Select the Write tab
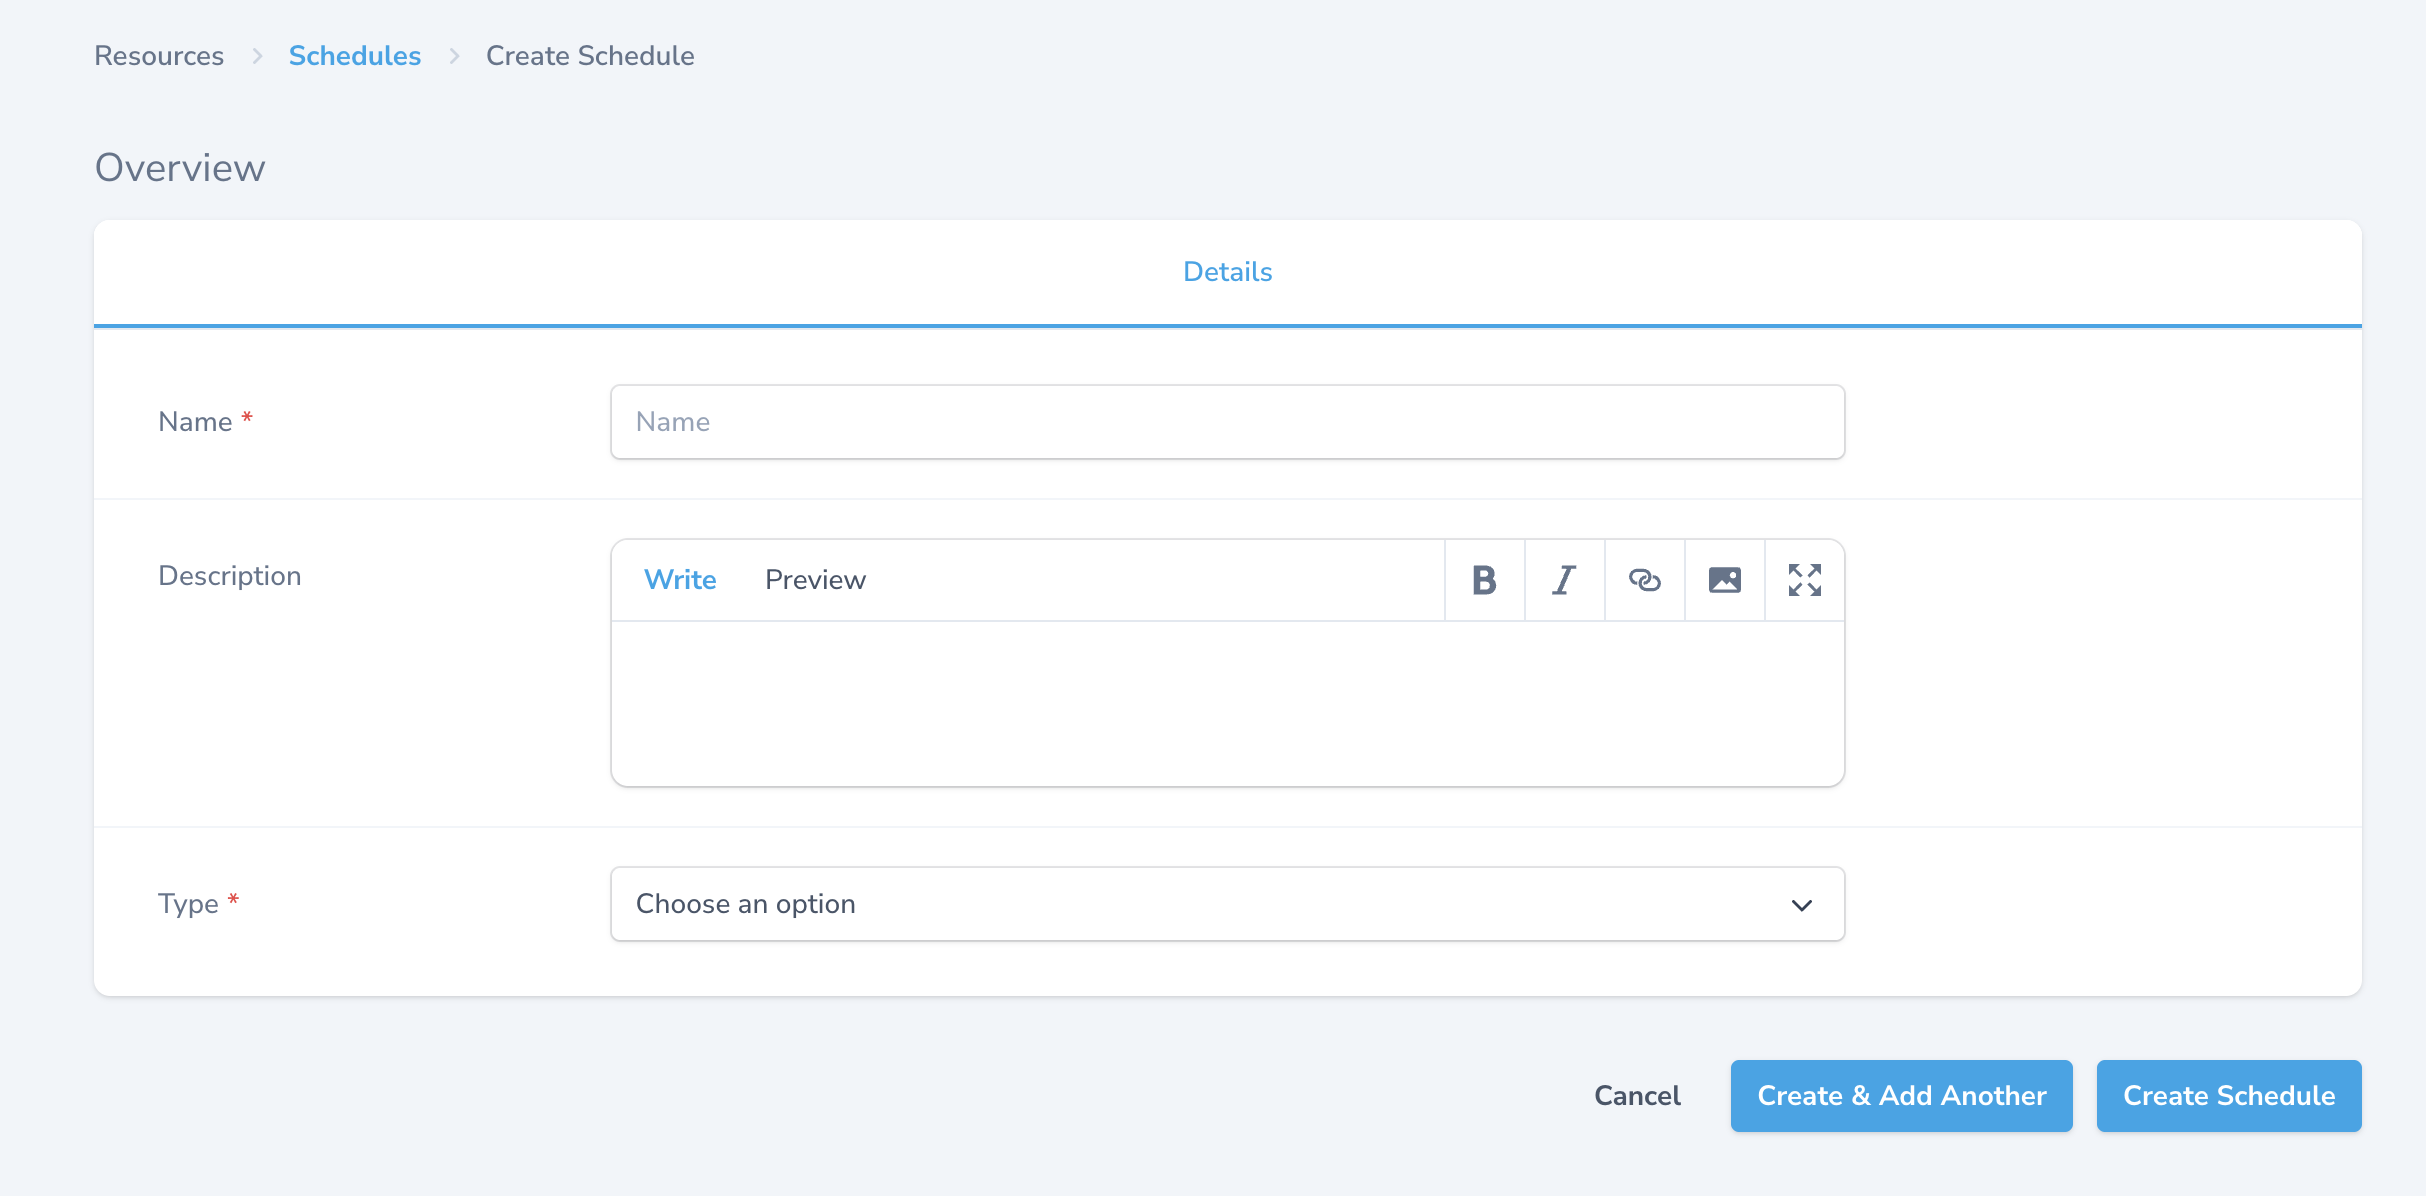 681,579
